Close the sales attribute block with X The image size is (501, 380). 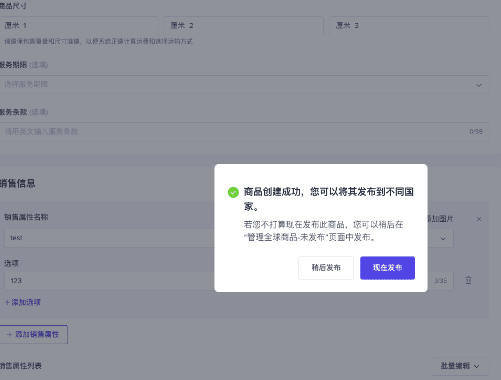click(x=479, y=219)
